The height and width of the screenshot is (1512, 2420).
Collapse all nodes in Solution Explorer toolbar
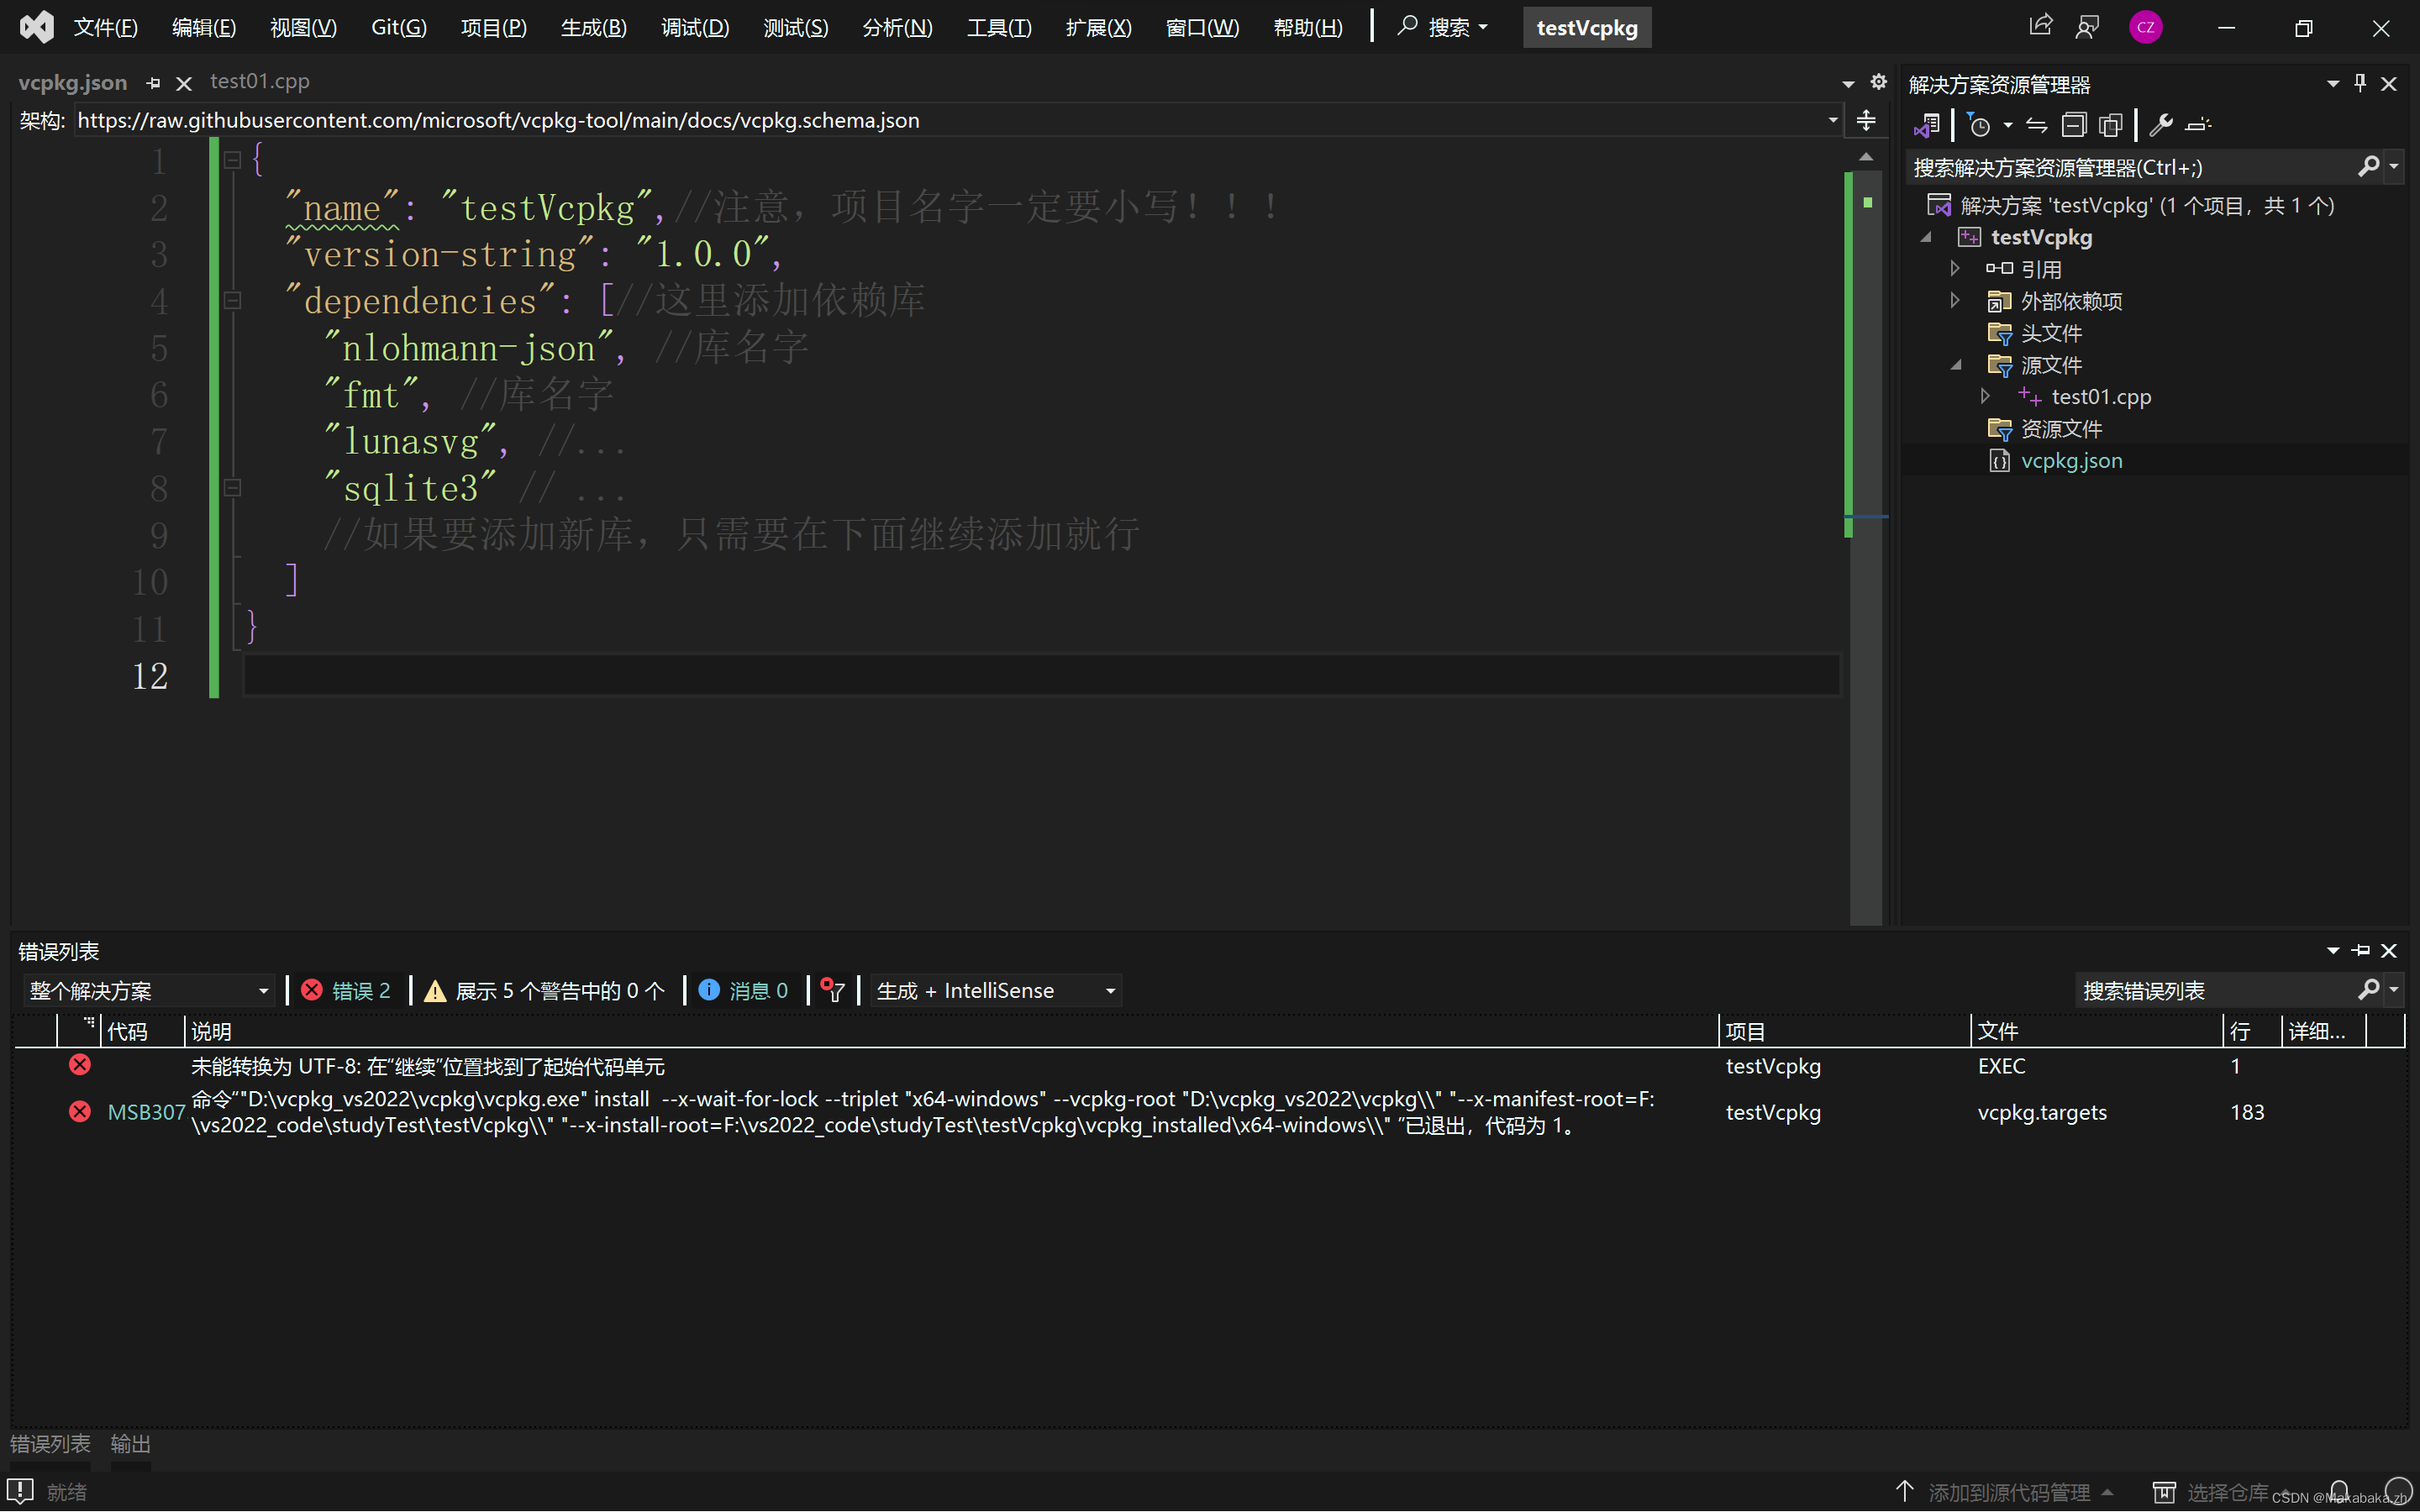click(2075, 124)
